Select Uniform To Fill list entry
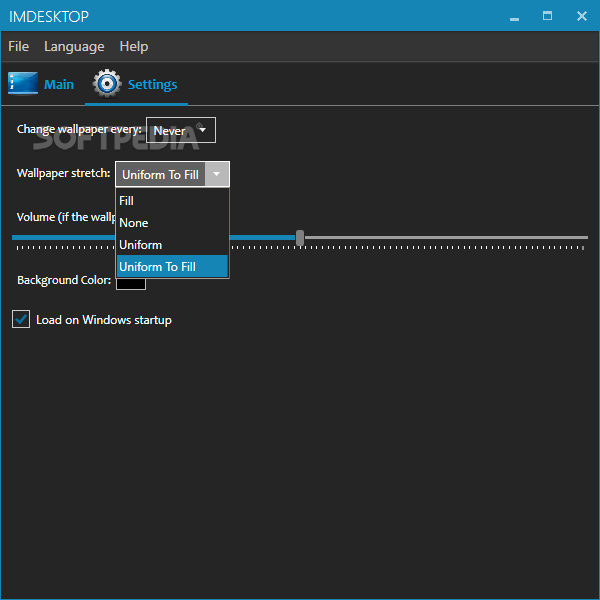 click(x=172, y=266)
